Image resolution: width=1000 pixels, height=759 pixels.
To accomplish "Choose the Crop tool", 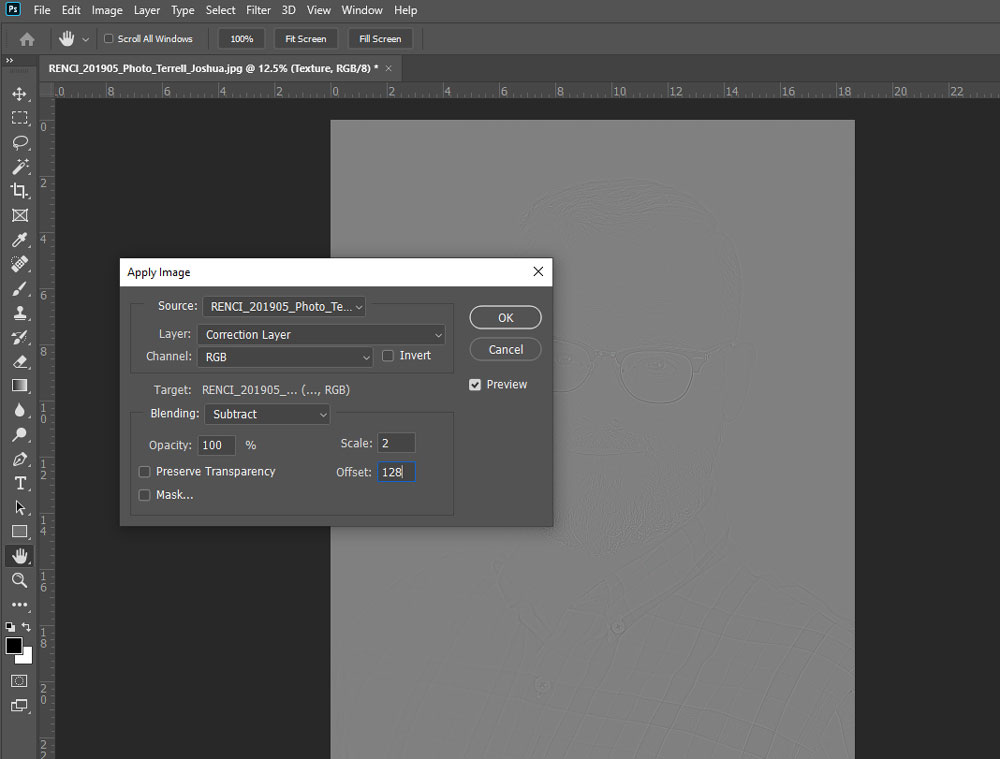I will click(x=19, y=190).
